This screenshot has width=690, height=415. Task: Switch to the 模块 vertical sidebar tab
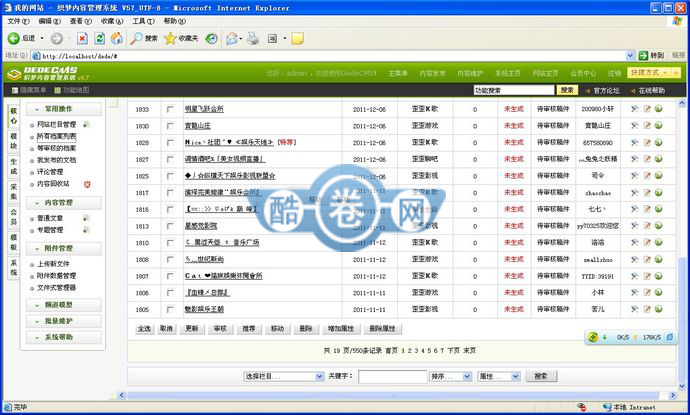coord(14,141)
